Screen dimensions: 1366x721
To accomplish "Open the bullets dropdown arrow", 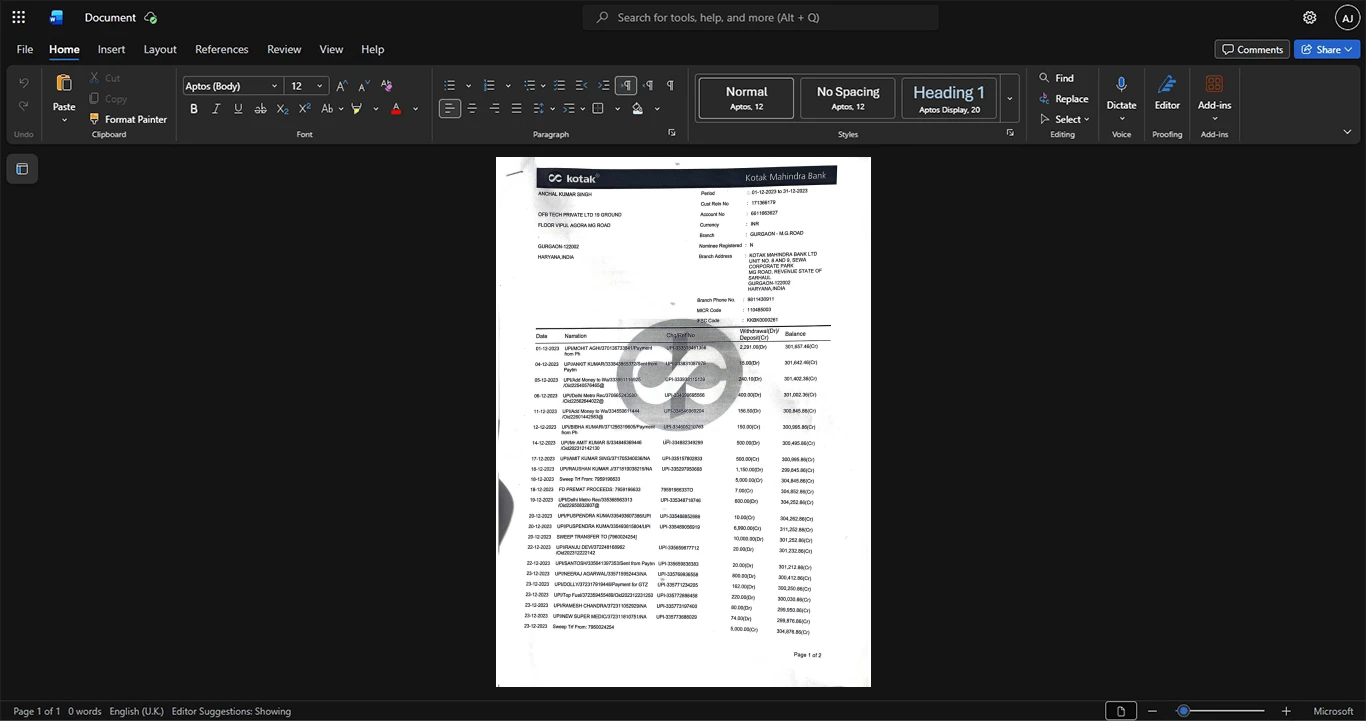I will coord(469,85).
